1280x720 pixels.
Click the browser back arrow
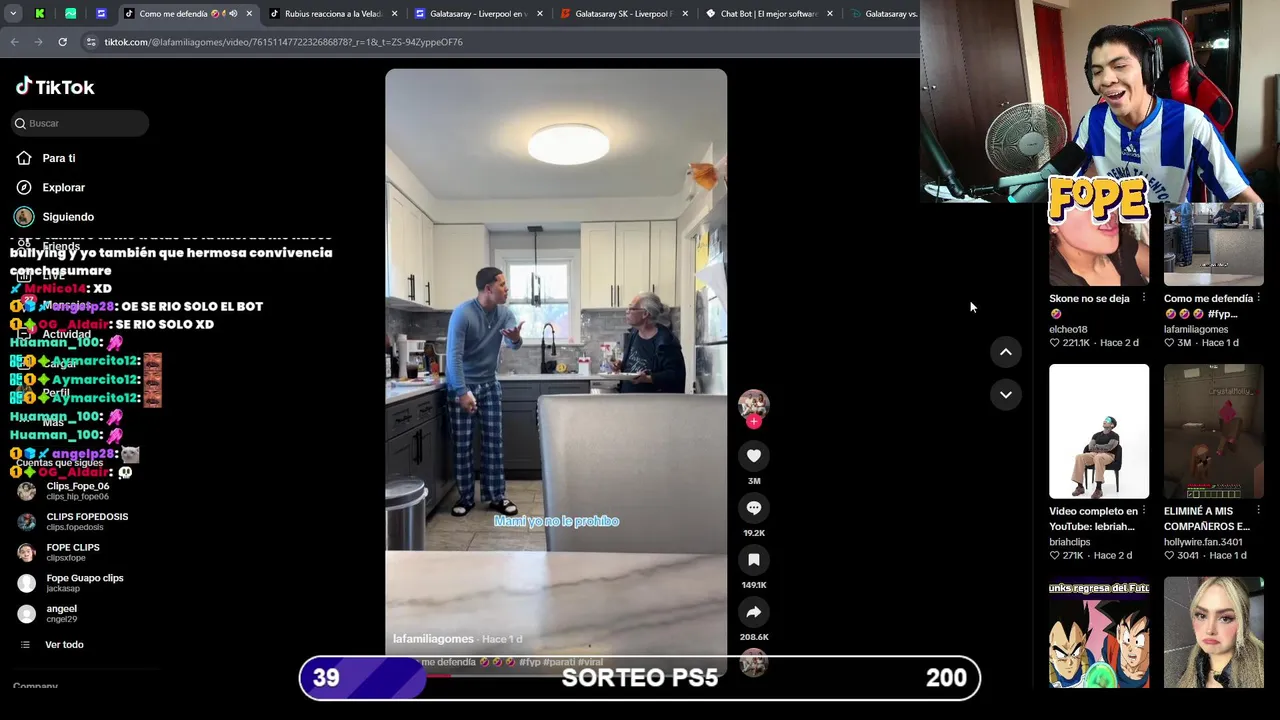click(14, 42)
